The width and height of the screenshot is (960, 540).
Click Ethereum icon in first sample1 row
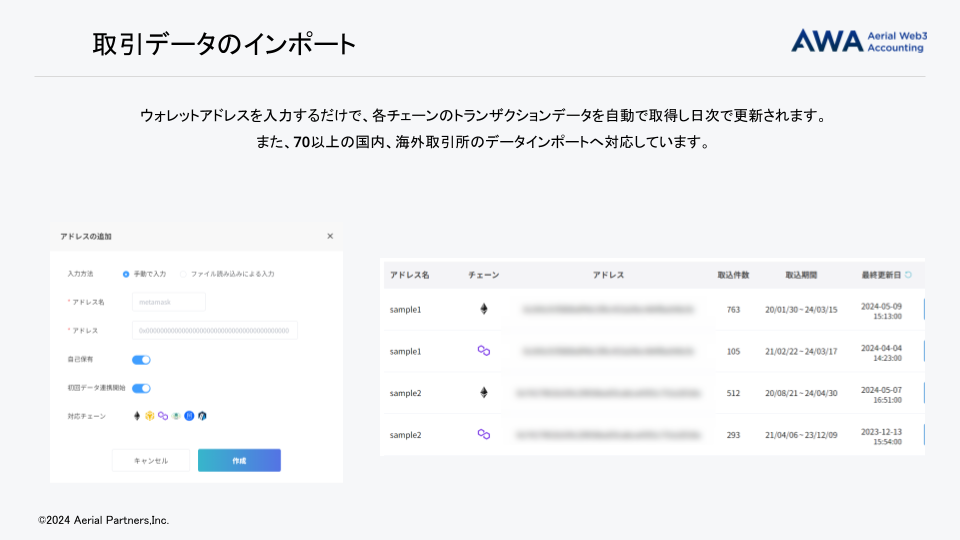click(484, 310)
